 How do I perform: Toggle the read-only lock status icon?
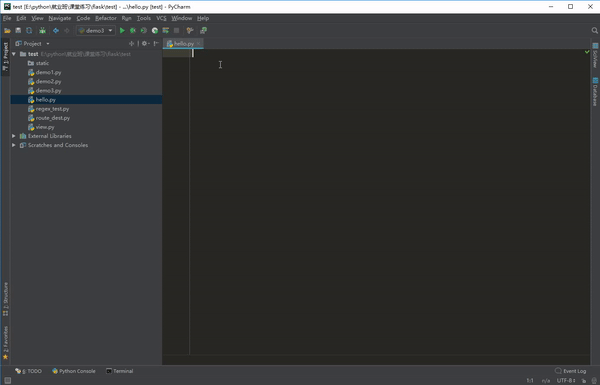click(x=584, y=380)
